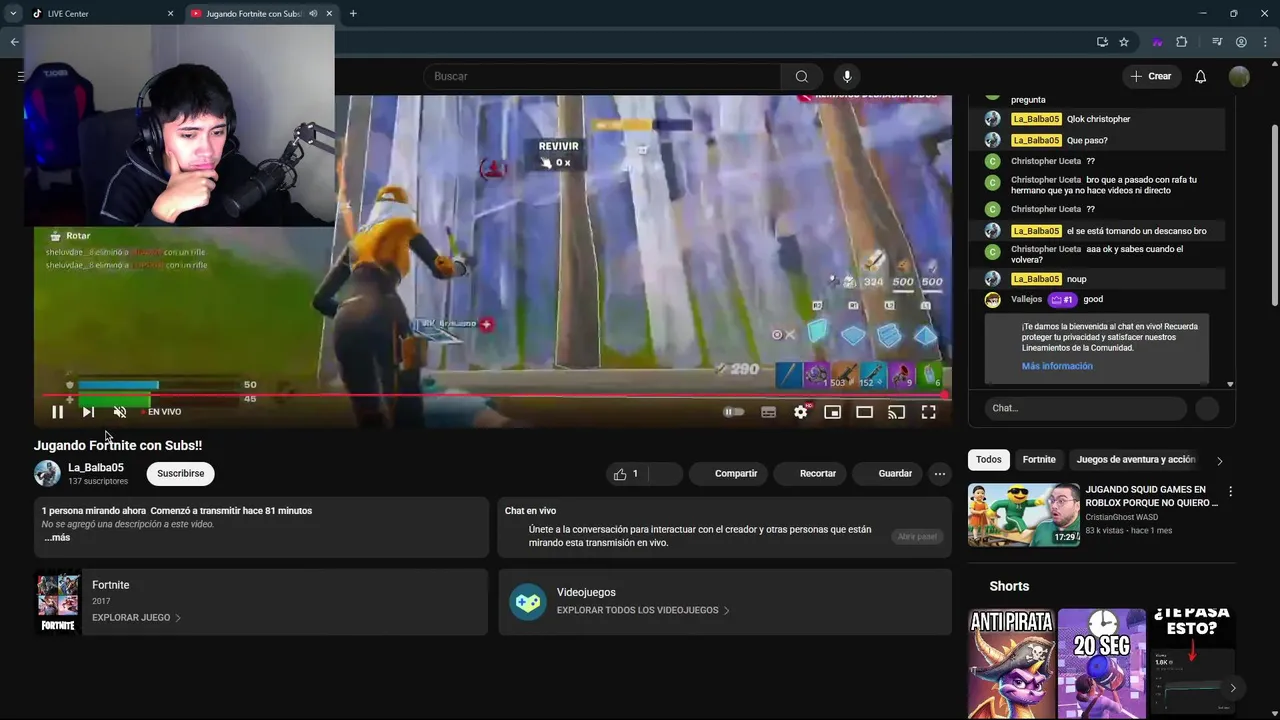Bookmark this page with star icon
Image resolution: width=1280 pixels, height=720 pixels.
click(x=1124, y=42)
